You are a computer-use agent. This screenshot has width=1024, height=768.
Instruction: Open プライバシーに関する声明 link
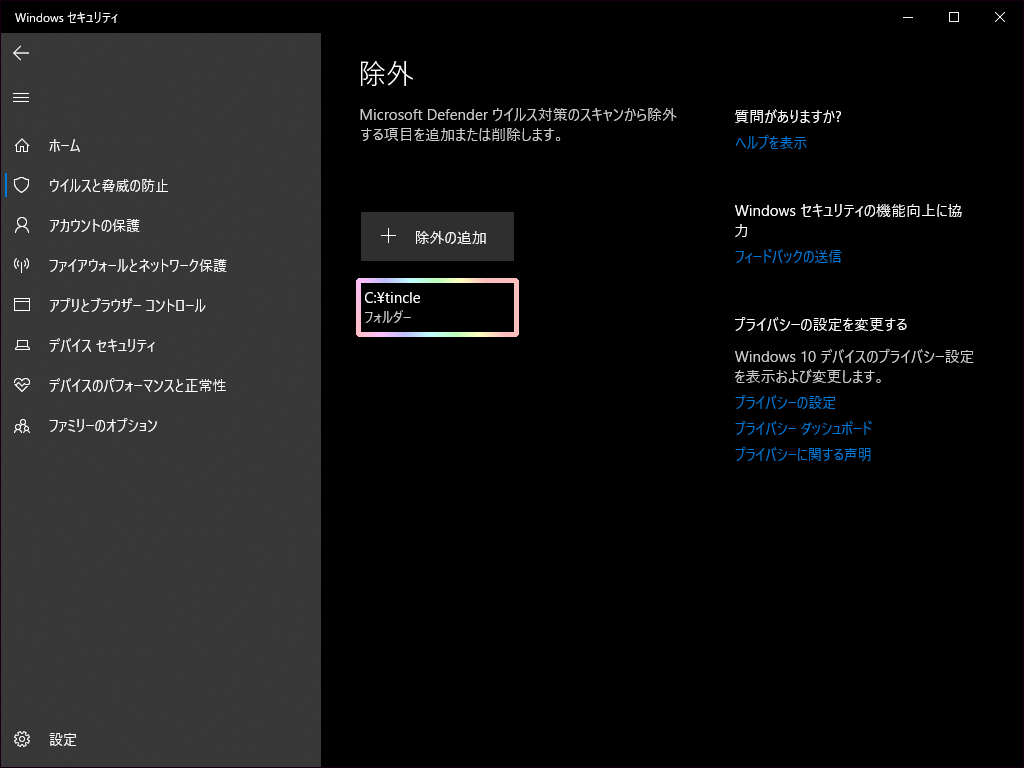(x=803, y=455)
